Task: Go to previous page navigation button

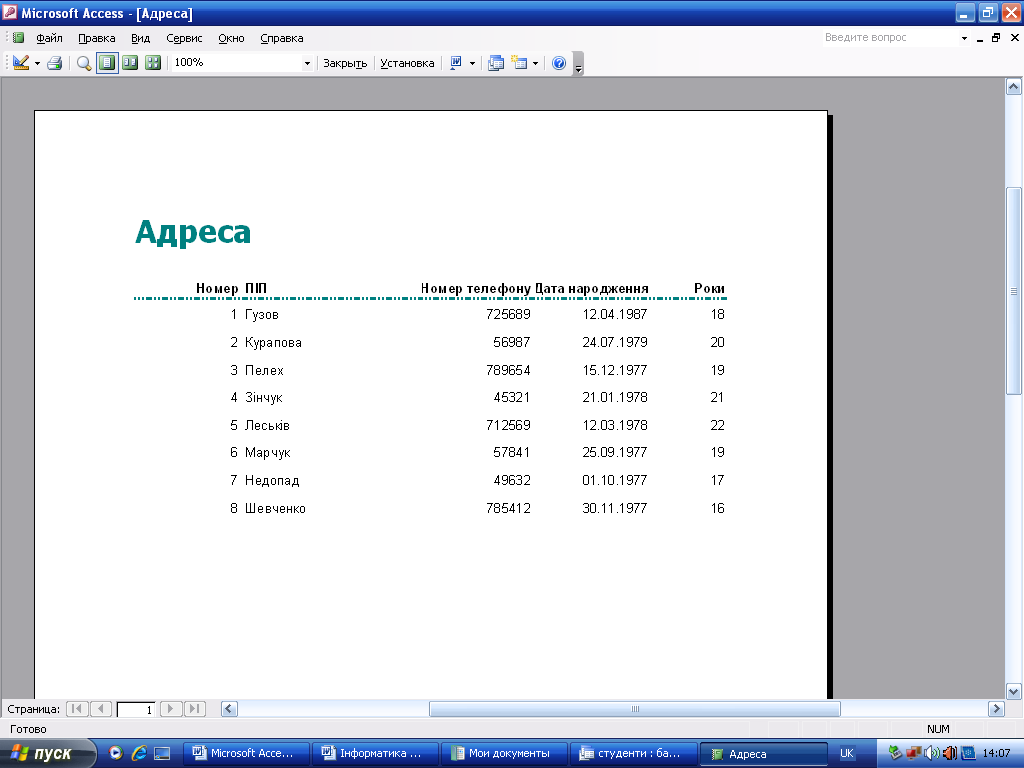Action: [101, 709]
